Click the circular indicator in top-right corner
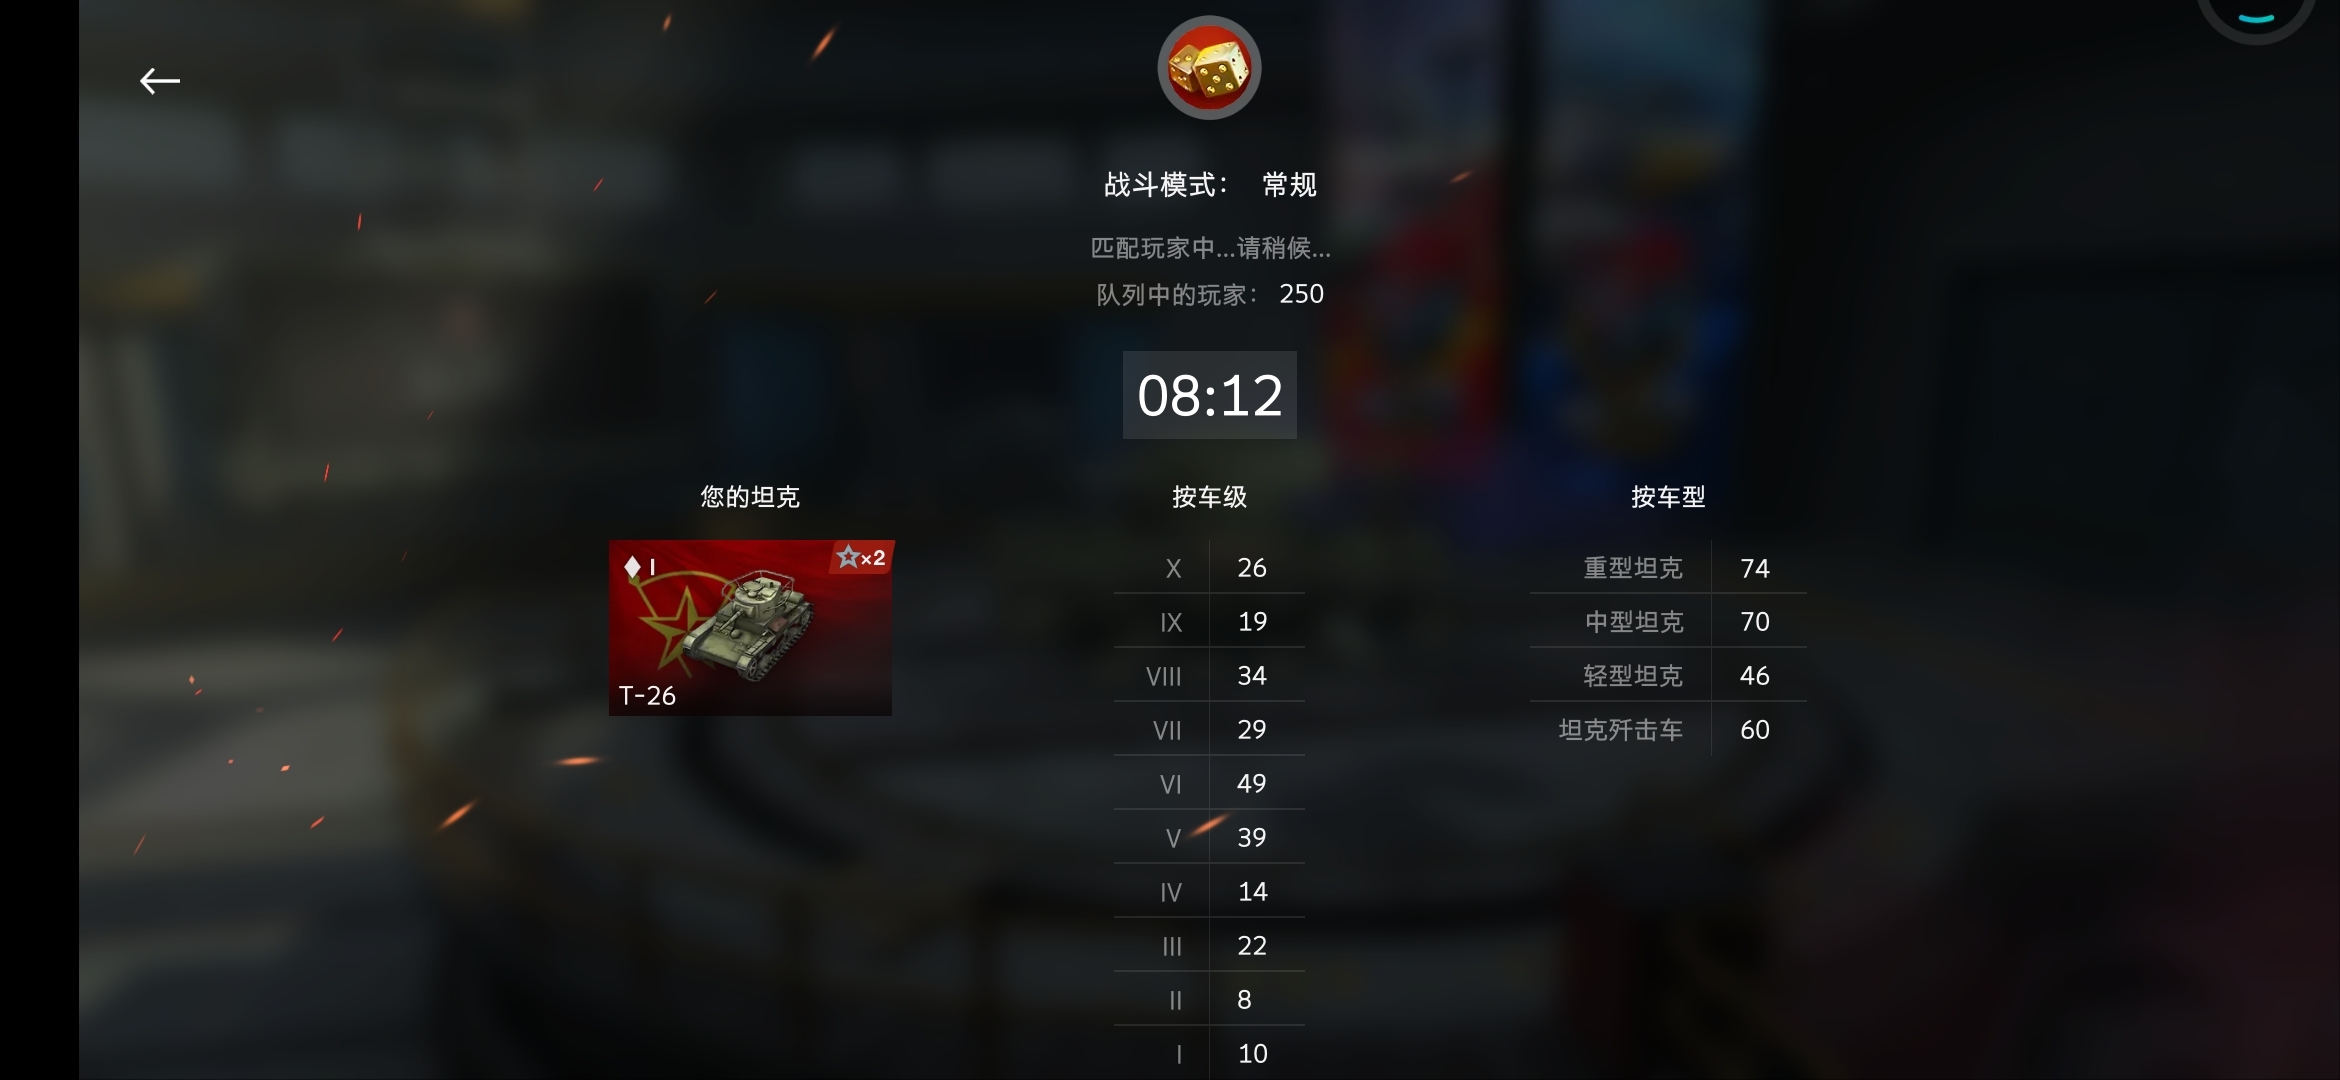Screen dimensions: 2340x1080 click(2256, 15)
